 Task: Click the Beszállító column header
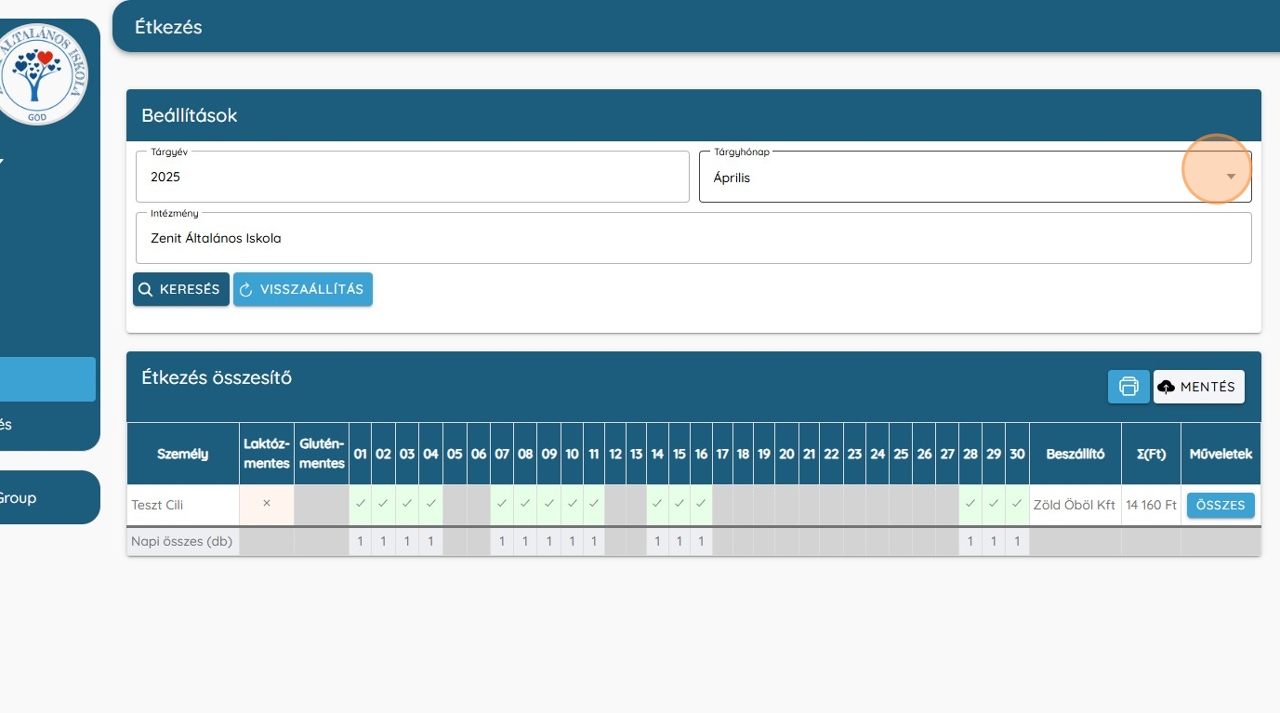1075,454
